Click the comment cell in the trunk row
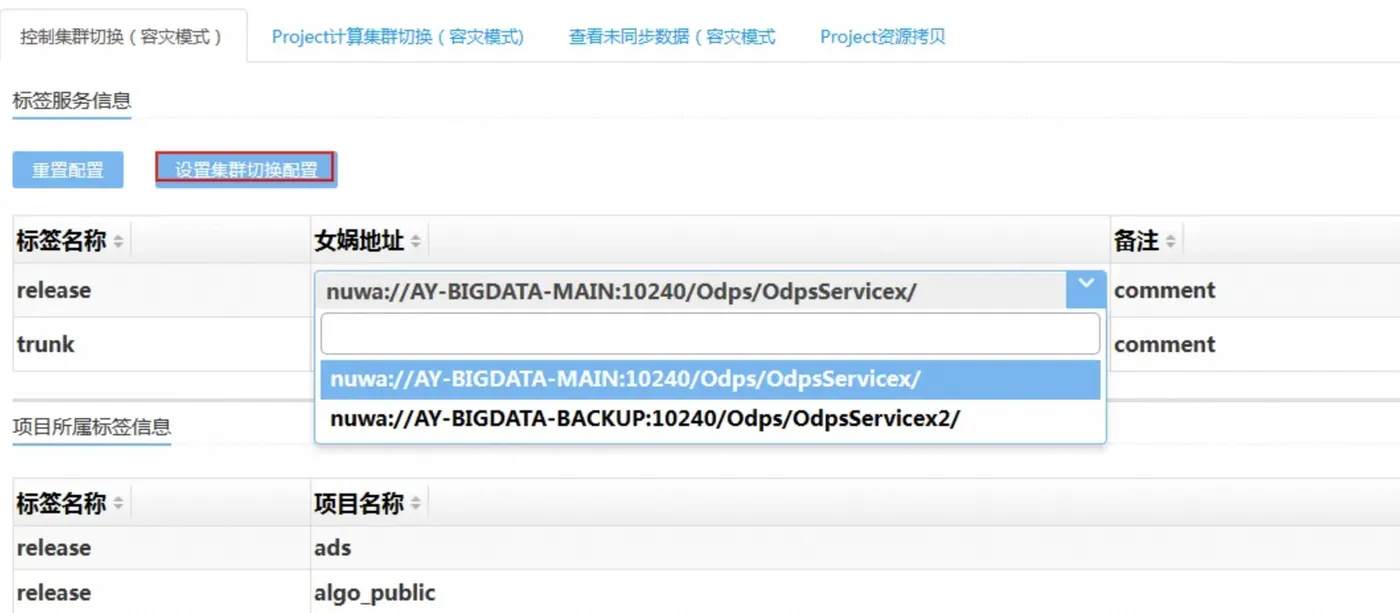 tap(1164, 345)
